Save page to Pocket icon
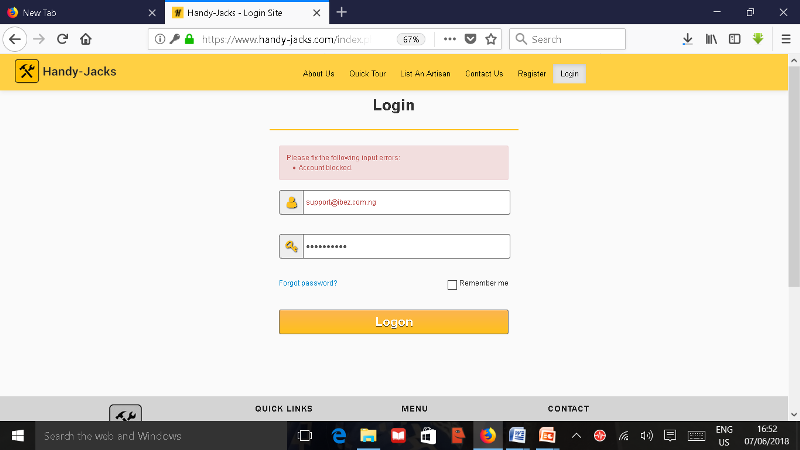 tap(470, 39)
